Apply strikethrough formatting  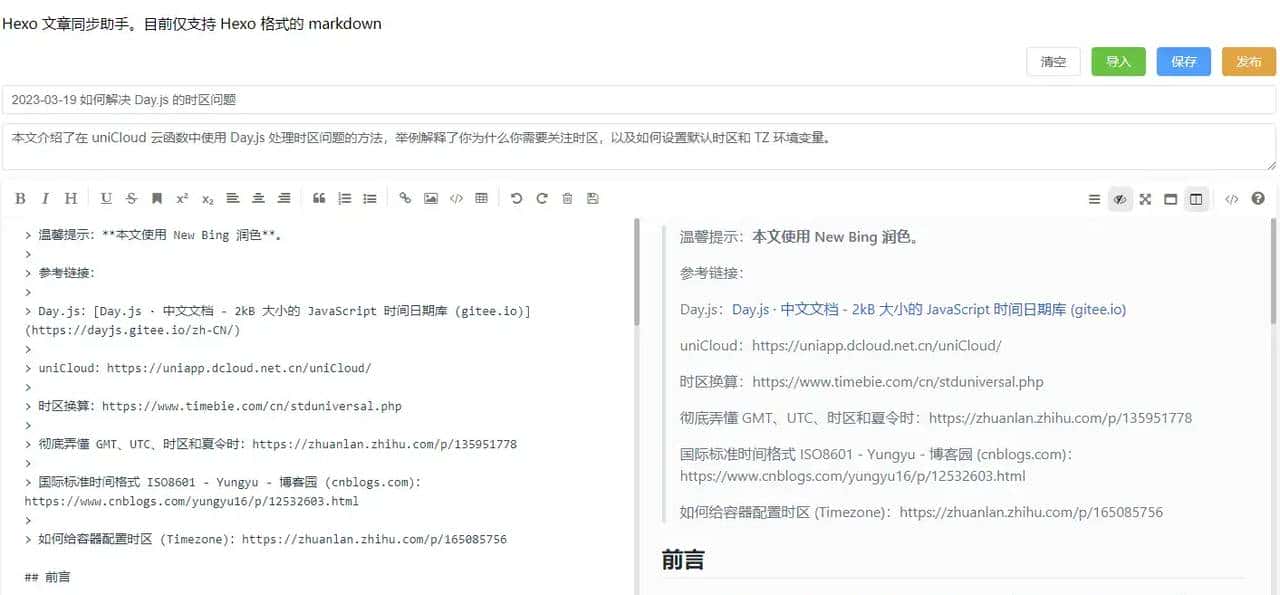pos(131,198)
